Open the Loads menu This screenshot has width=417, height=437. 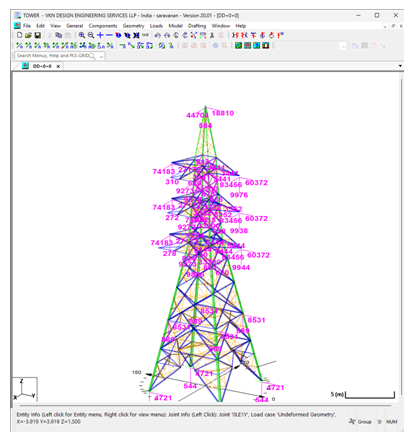point(156,26)
